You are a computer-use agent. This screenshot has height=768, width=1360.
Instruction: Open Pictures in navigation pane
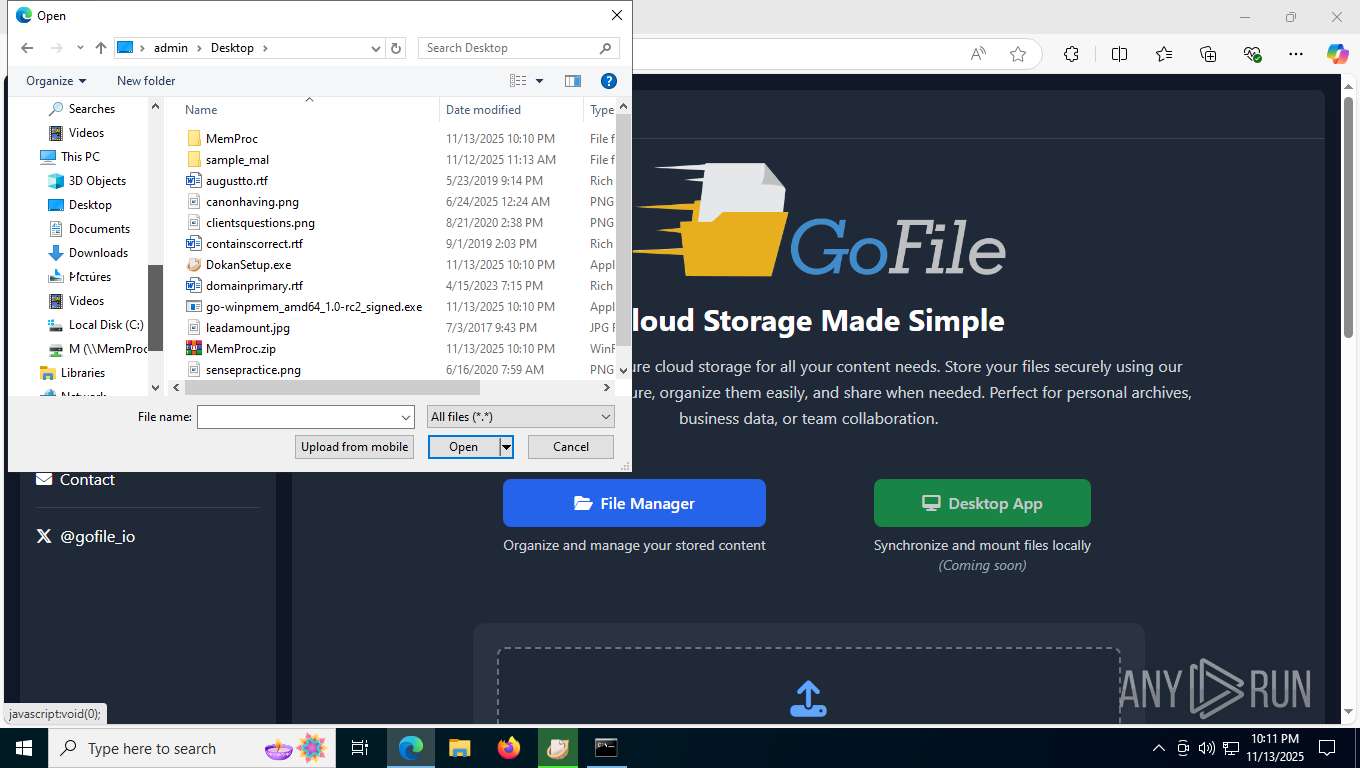(90, 277)
